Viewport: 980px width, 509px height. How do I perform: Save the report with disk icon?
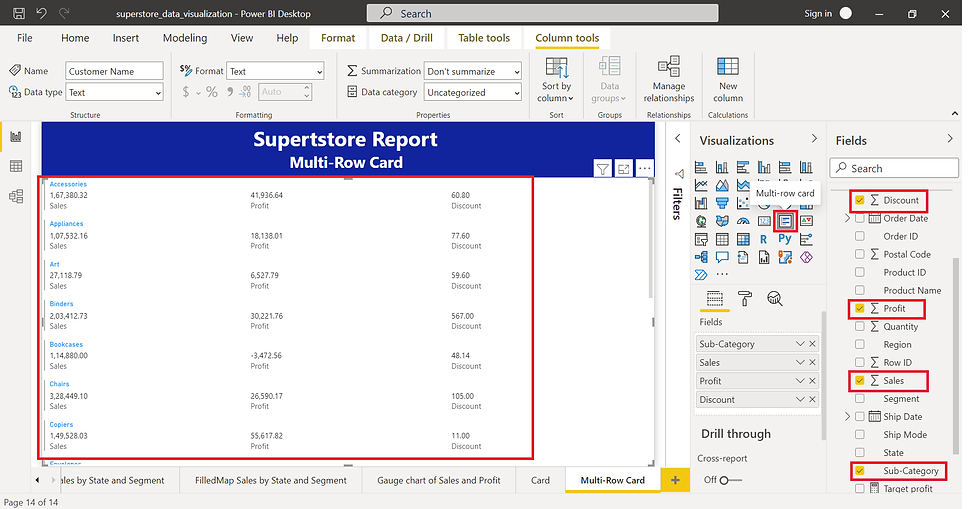[19, 13]
